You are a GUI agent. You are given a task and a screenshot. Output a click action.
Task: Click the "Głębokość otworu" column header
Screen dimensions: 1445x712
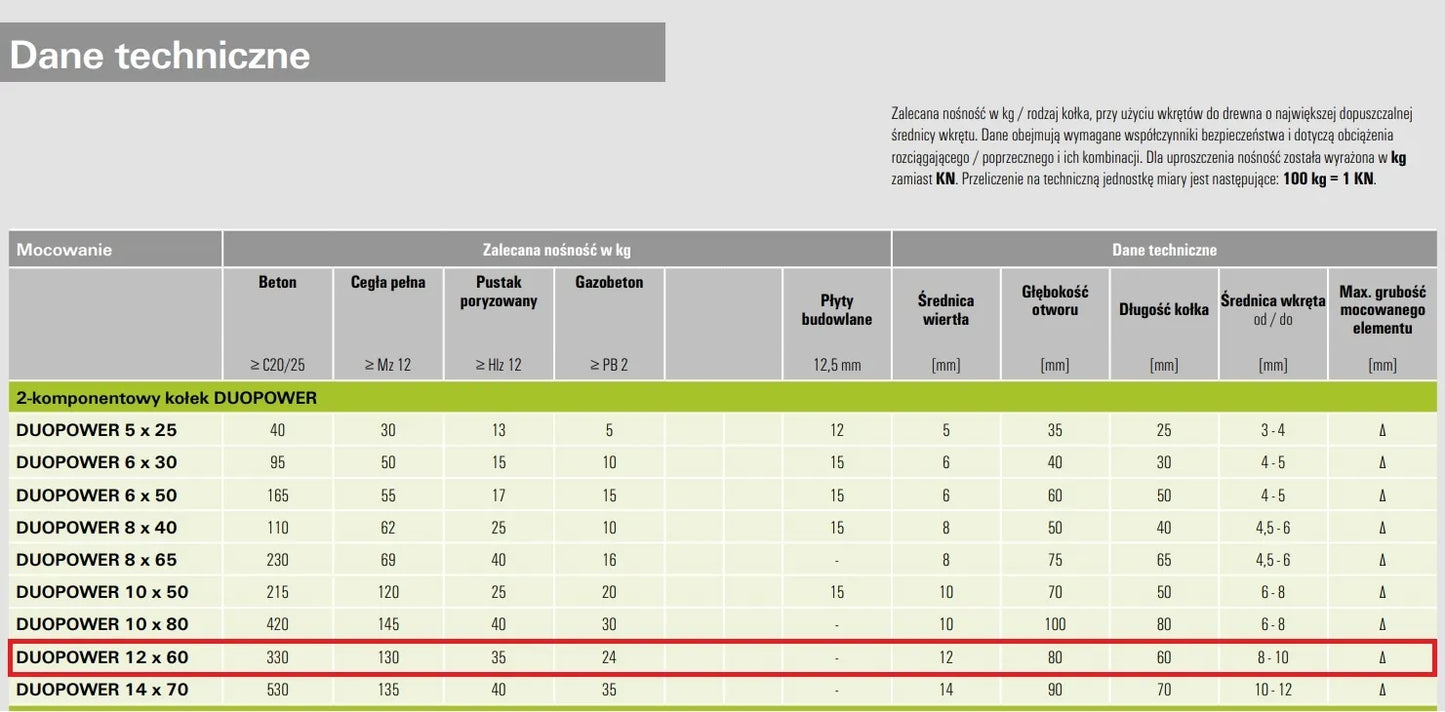click(1055, 300)
